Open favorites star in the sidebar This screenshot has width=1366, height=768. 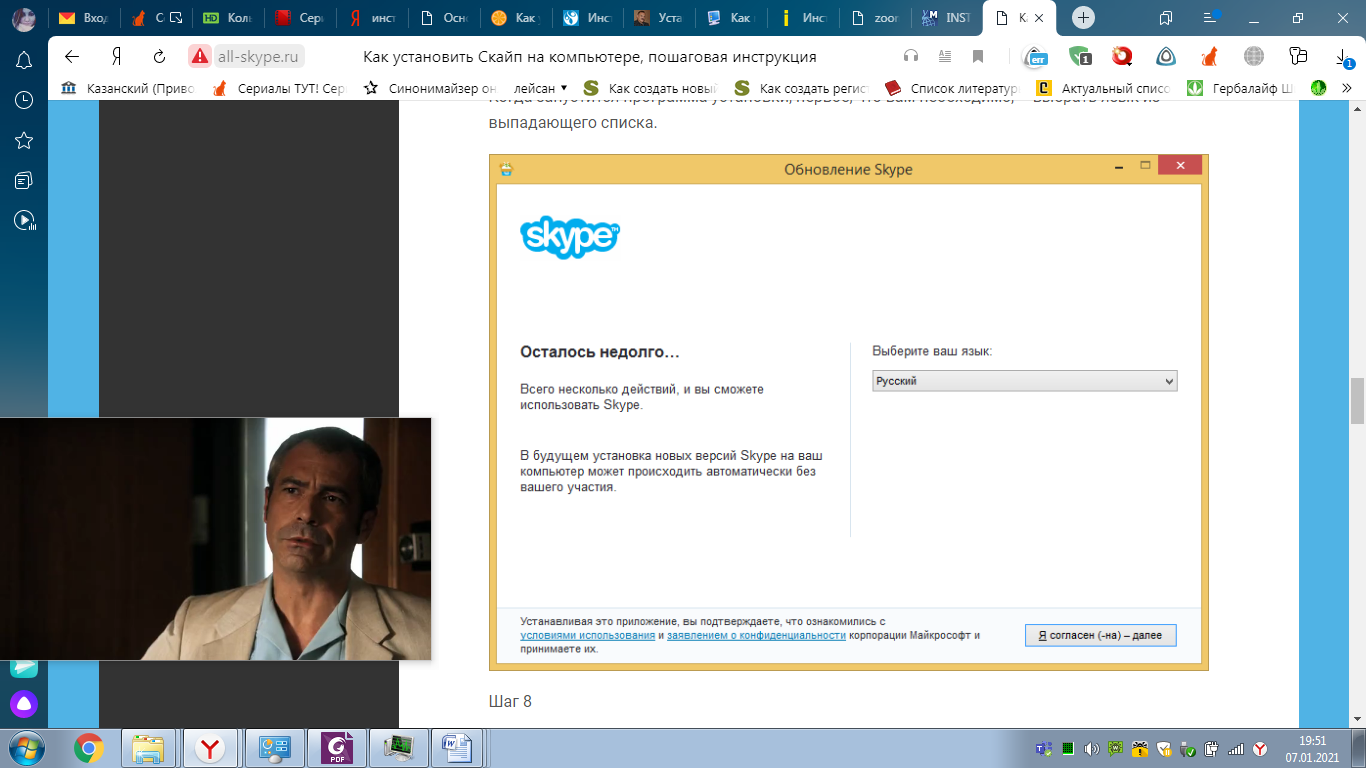pos(24,140)
